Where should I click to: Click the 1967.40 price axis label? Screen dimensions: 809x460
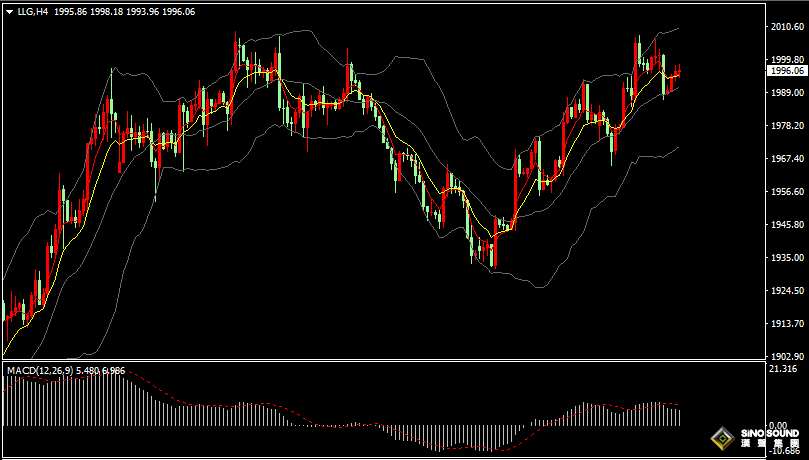click(x=784, y=159)
